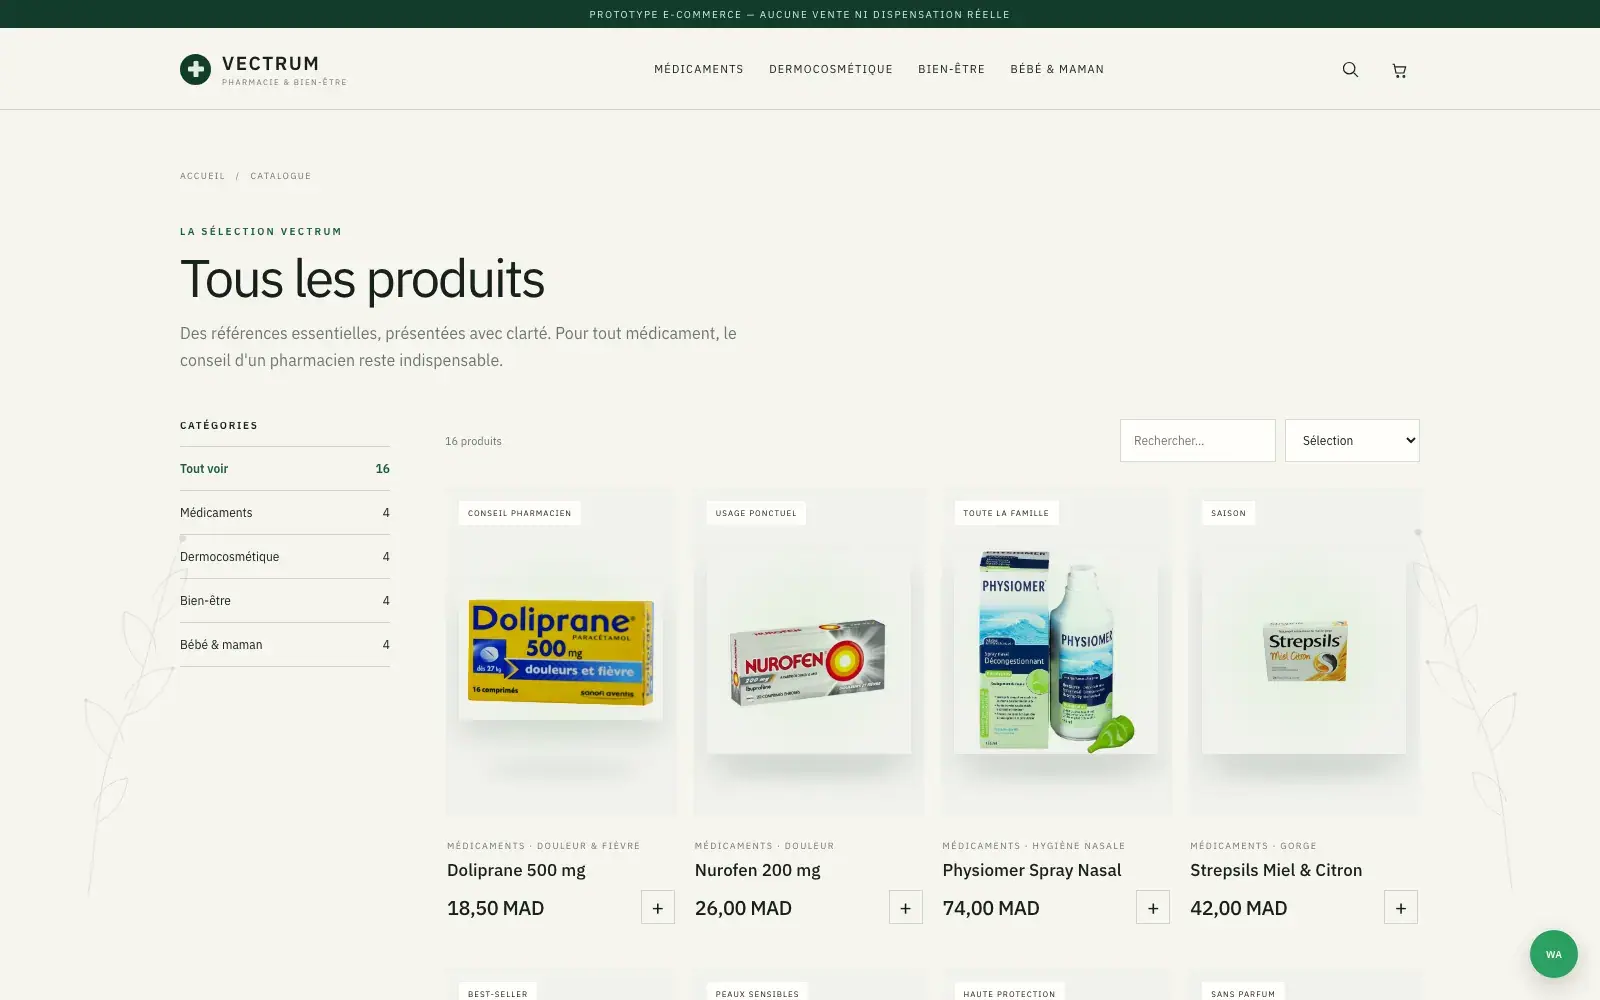Add Doliprane 500 mg to cart
The width and height of the screenshot is (1600, 1000).
click(x=657, y=907)
